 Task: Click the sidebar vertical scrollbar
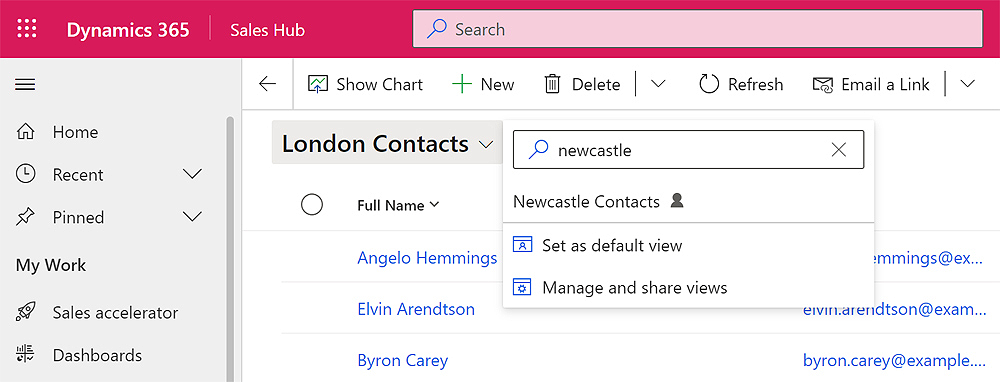(x=230, y=249)
